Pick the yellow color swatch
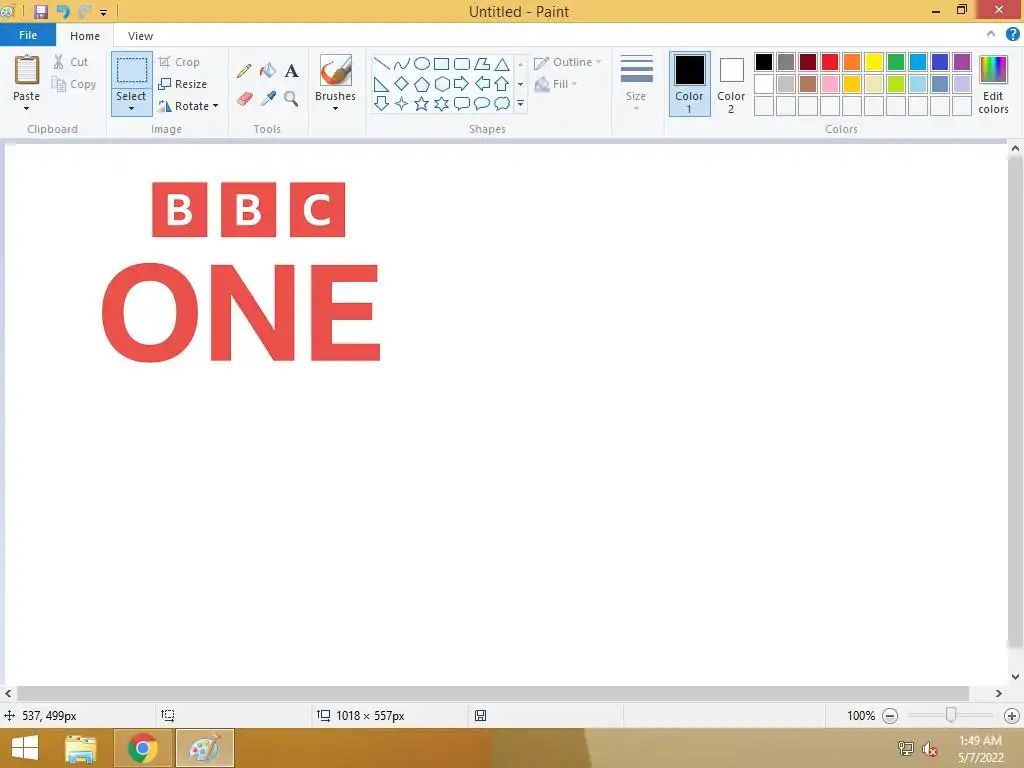This screenshot has height=768, width=1024. point(873,61)
